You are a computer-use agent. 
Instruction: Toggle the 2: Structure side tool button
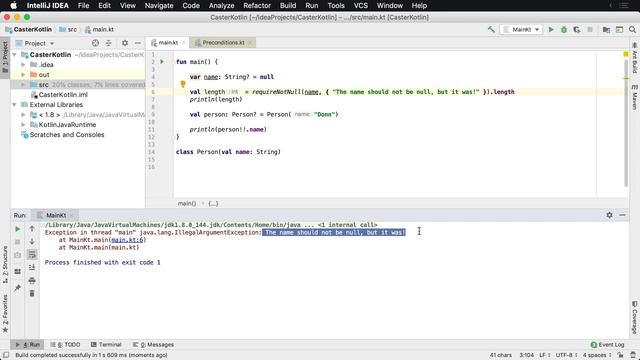coord(5,264)
